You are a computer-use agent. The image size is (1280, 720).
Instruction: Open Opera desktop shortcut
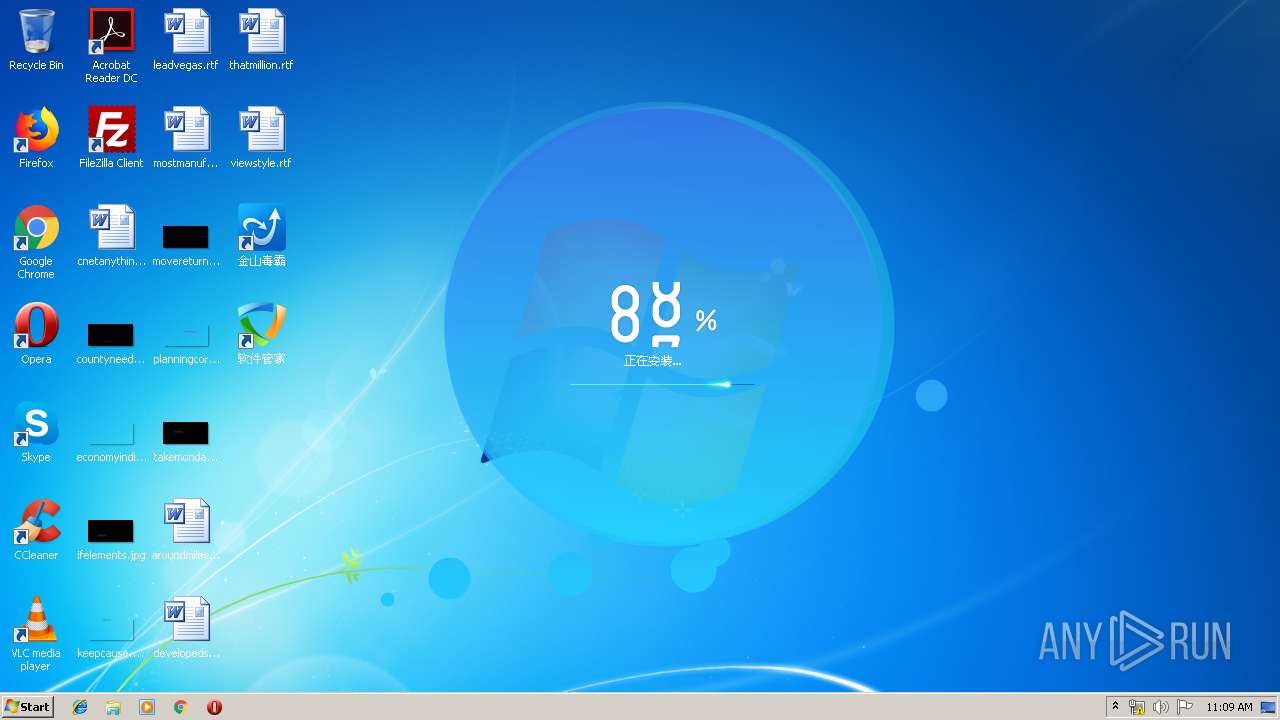click(36, 335)
